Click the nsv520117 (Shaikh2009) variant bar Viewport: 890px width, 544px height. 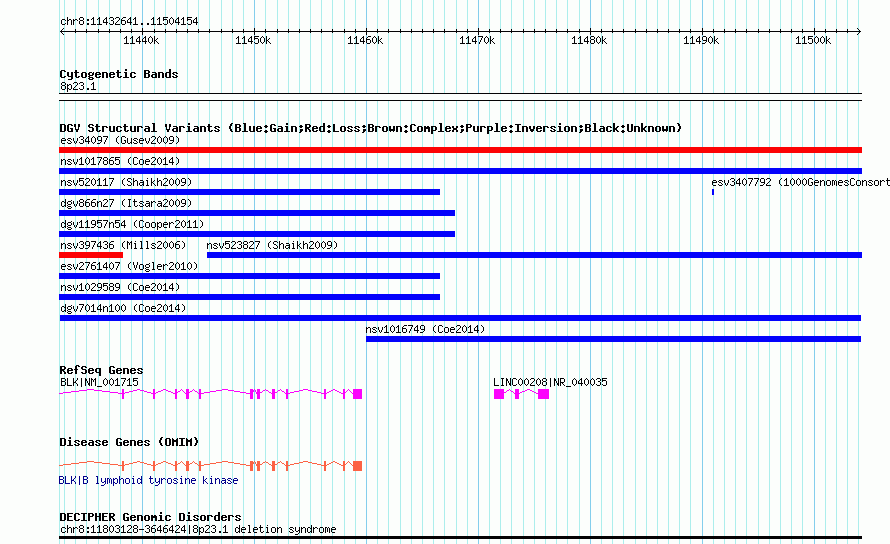point(249,192)
